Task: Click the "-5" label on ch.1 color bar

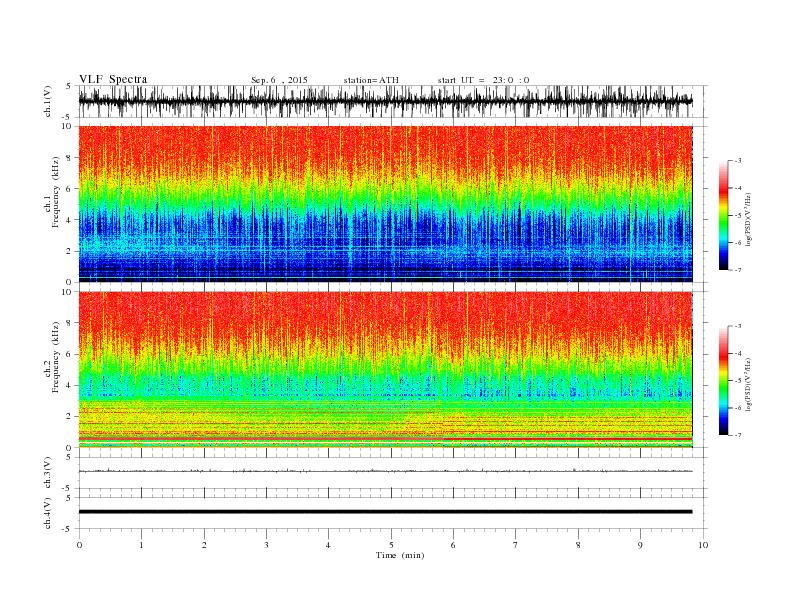Action: point(738,216)
